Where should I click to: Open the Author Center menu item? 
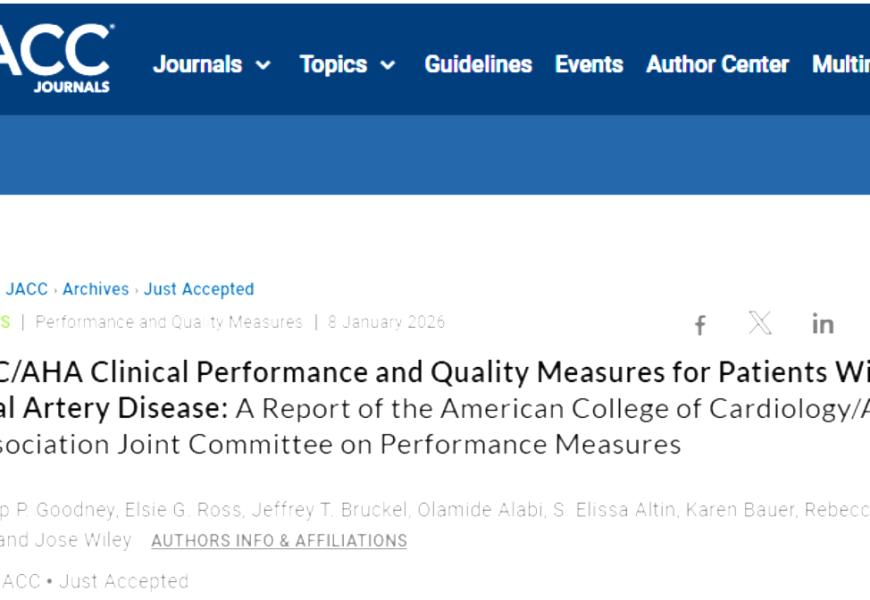coord(717,65)
